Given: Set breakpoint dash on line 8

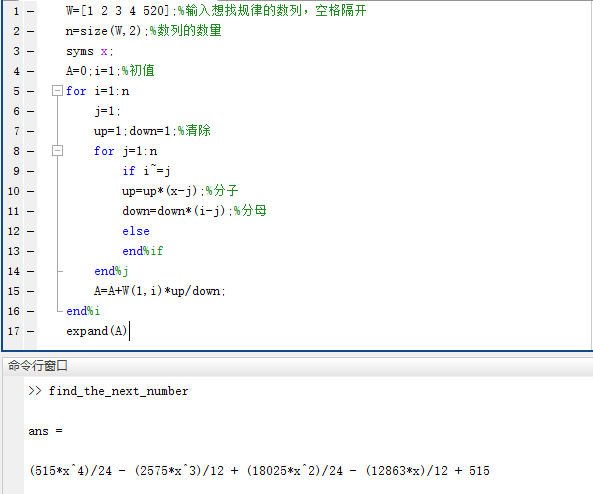Looking at the screenshot, I should [31, 151].
